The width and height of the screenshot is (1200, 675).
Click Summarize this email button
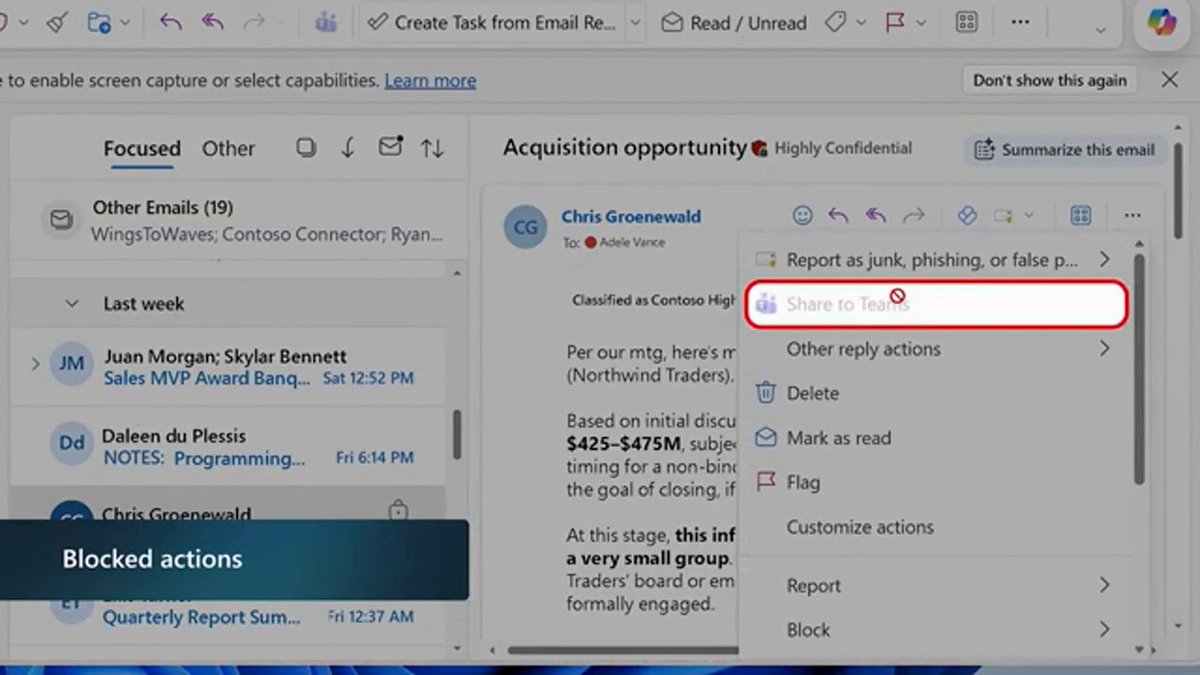1066,150
